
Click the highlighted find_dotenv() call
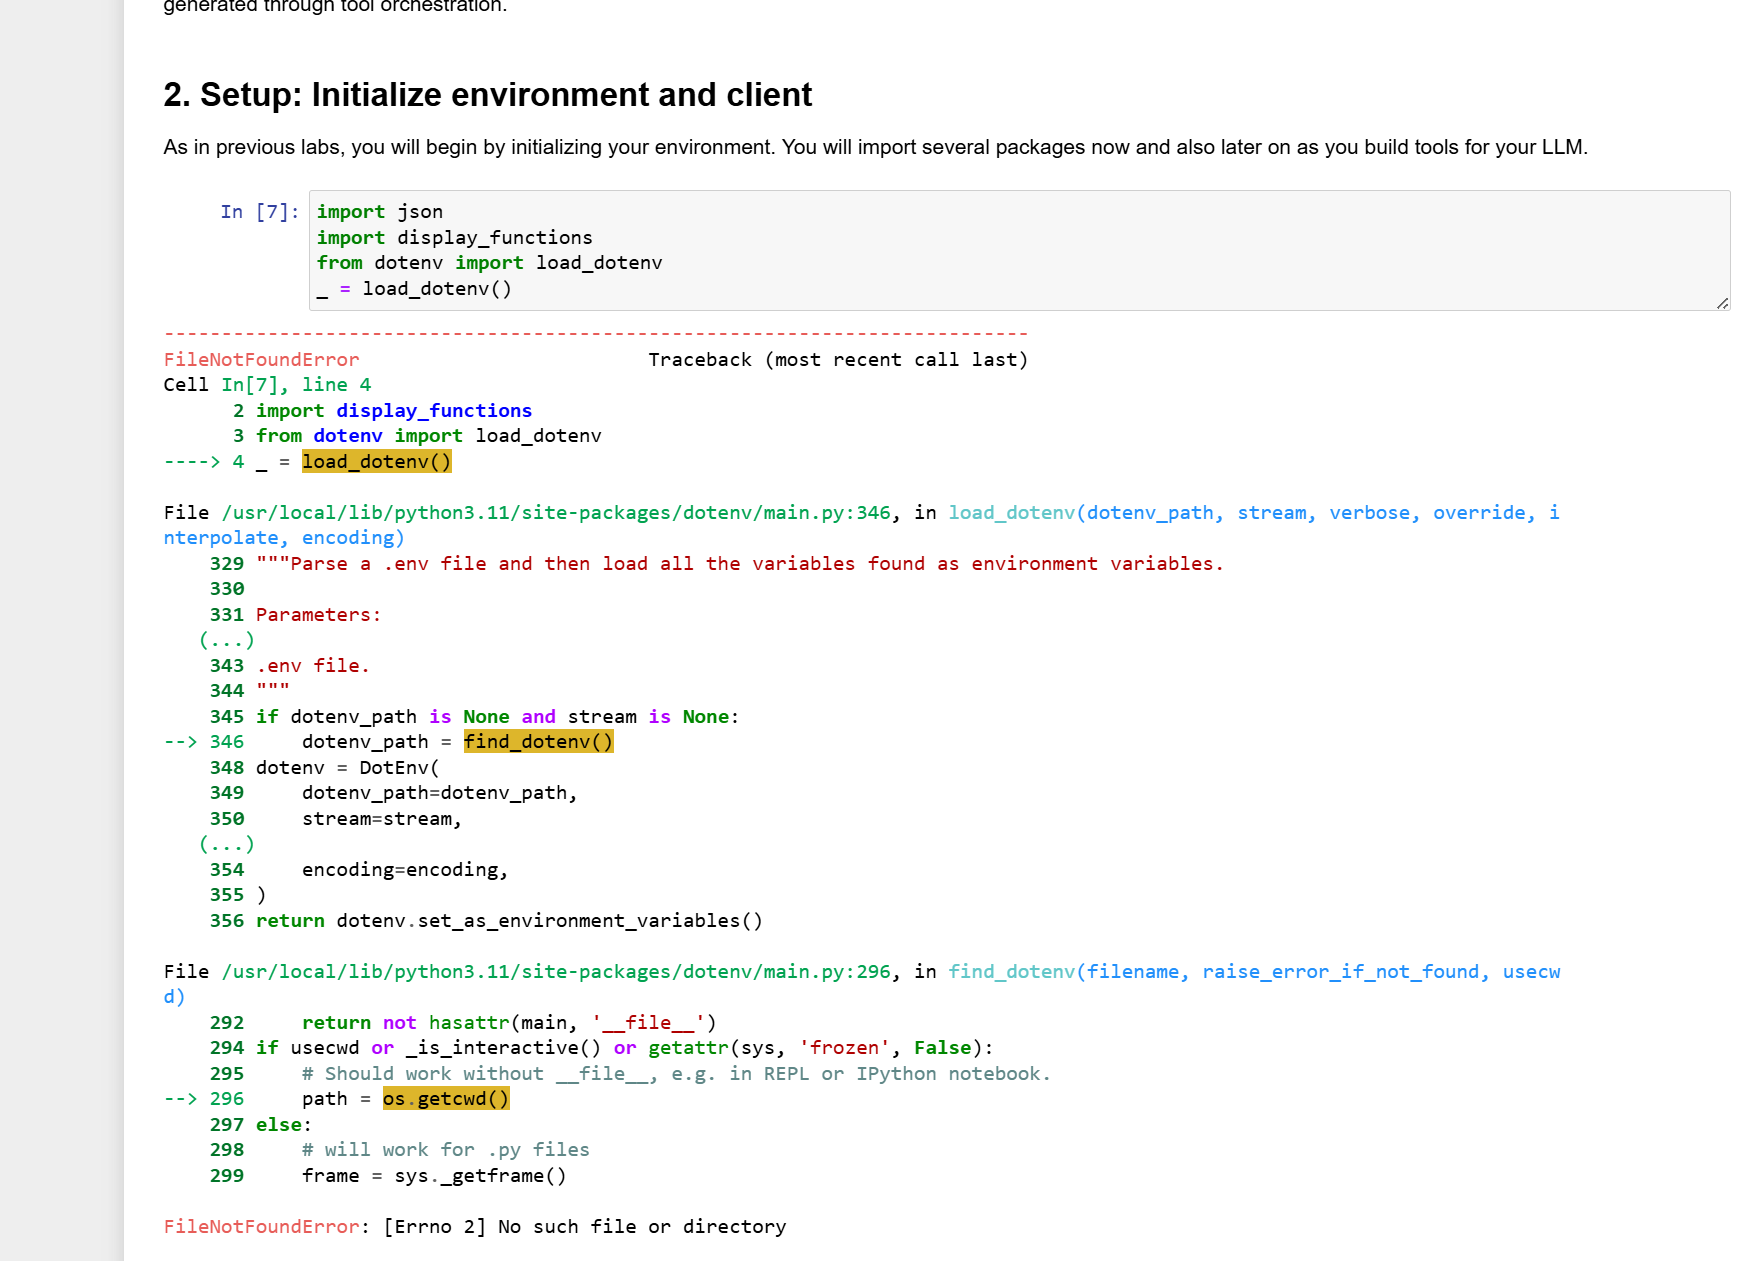[538, 742]
